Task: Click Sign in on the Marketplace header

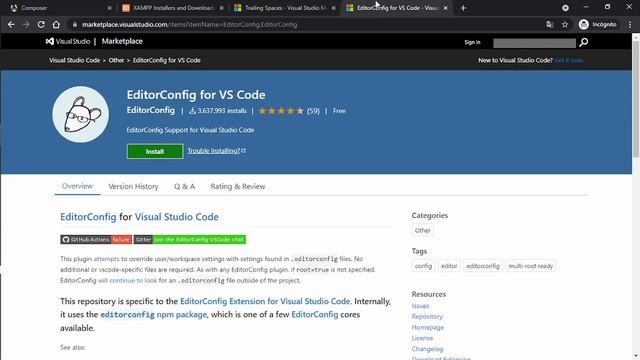Action: (472, 42)
